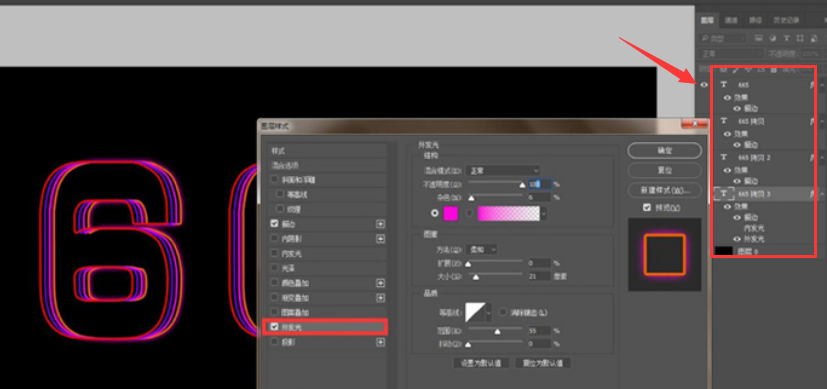Screen dimensions: 827x389
Task: Hide the outer glow effect of 665 拷贝 3
Action: pos(737,239)
